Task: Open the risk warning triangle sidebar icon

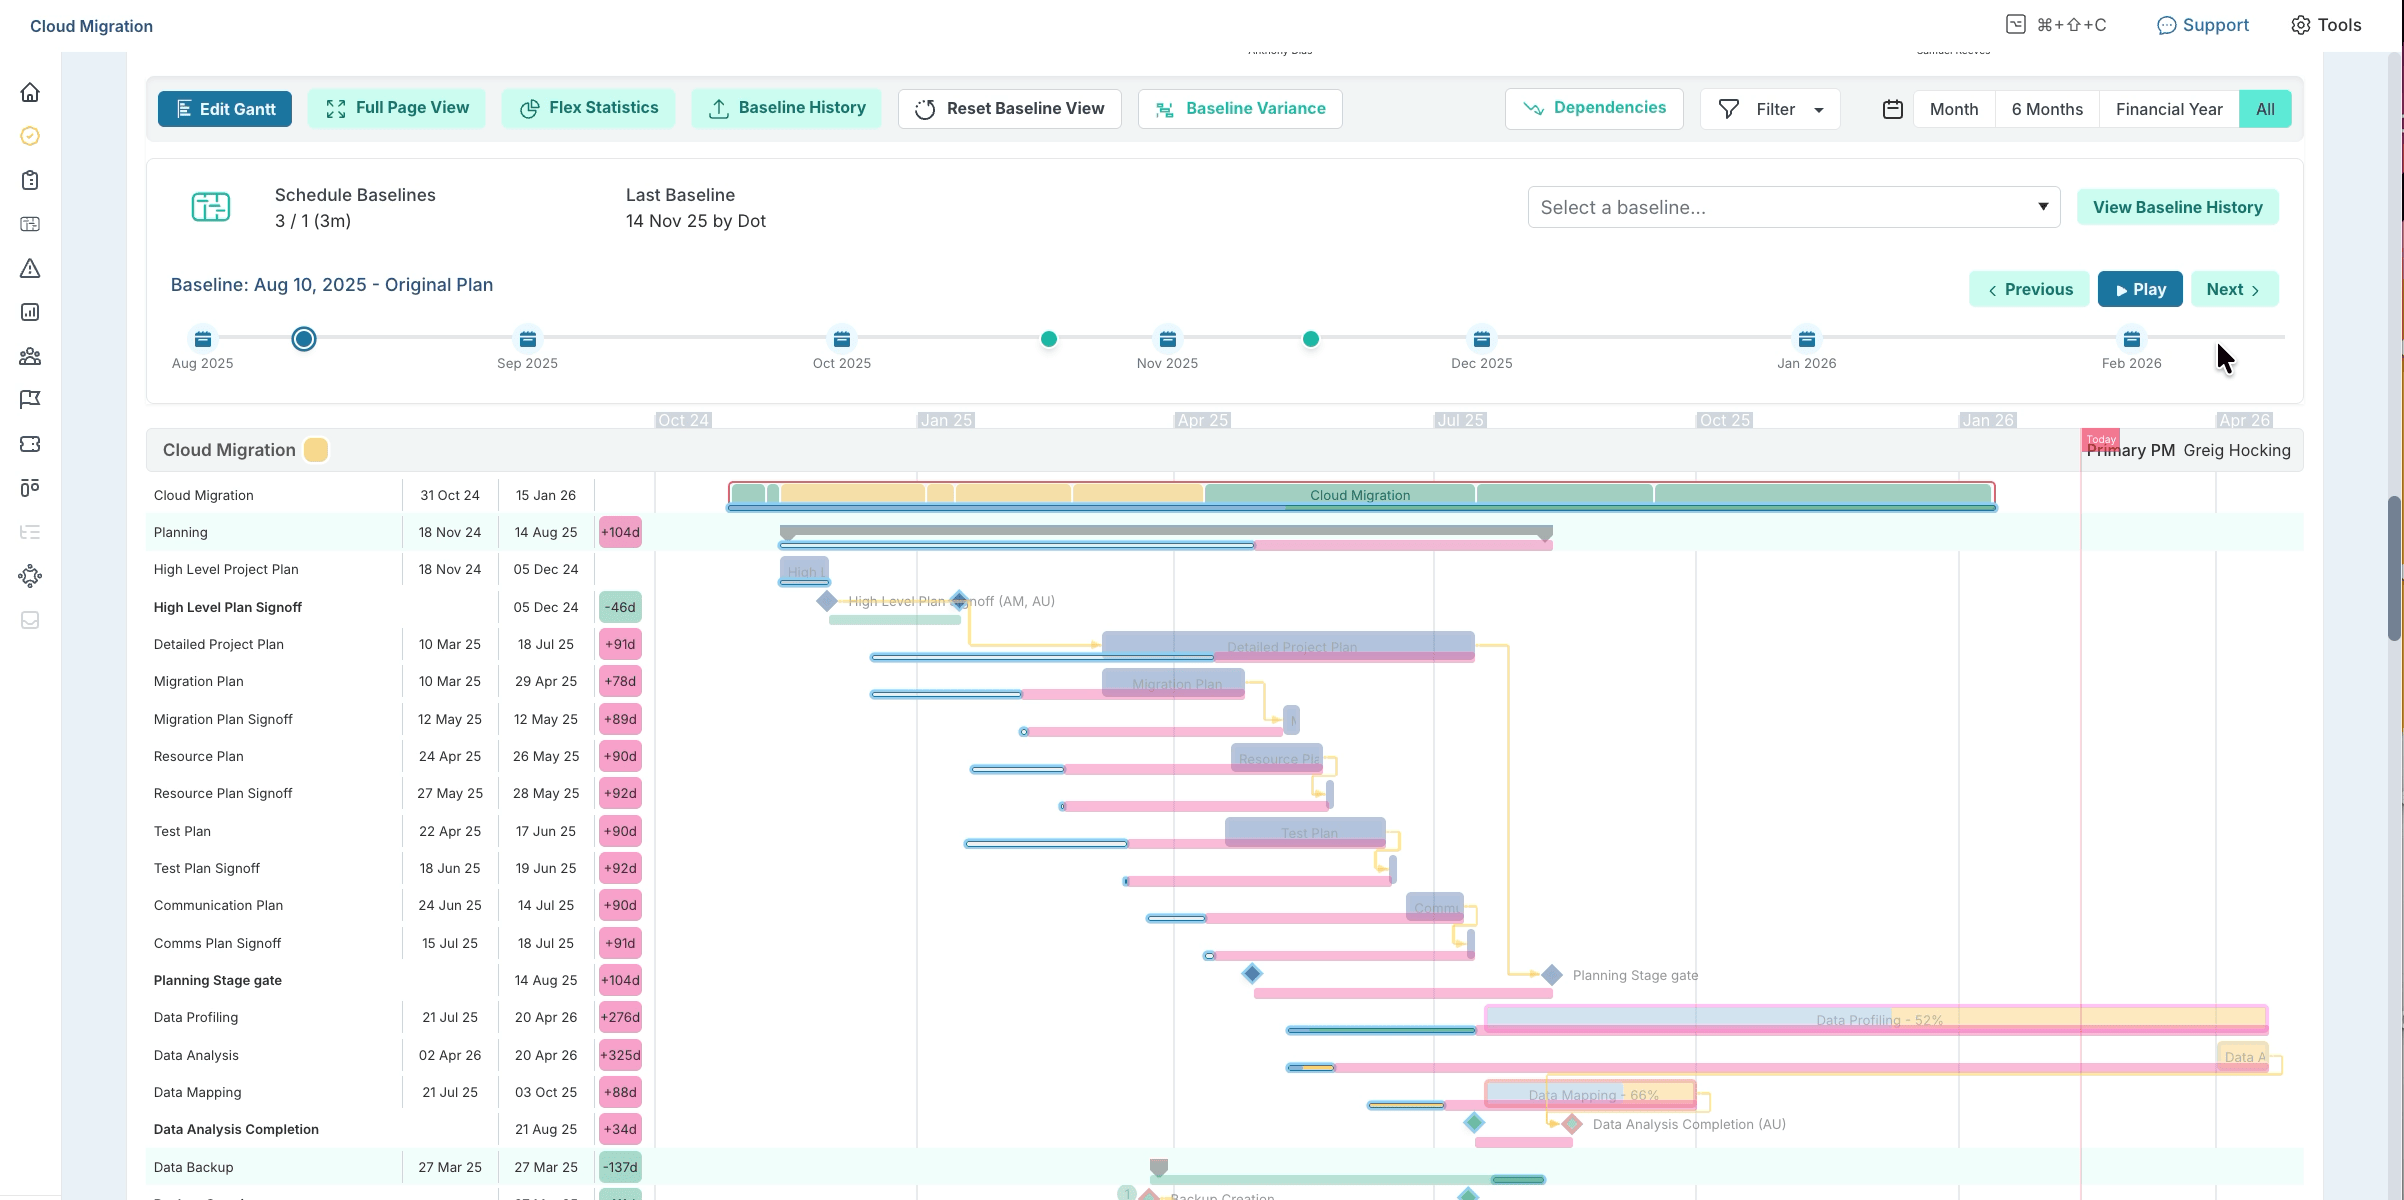Action: coord(30,268)
